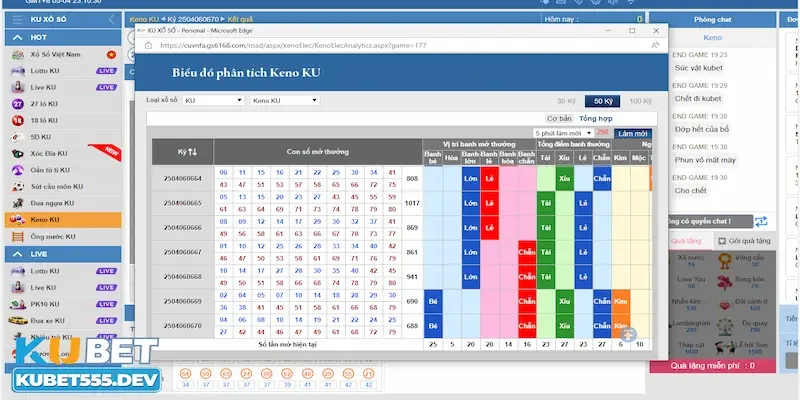Go to next Kỳ with right arrow
800x400 pixels.
[x=223, y=19]
